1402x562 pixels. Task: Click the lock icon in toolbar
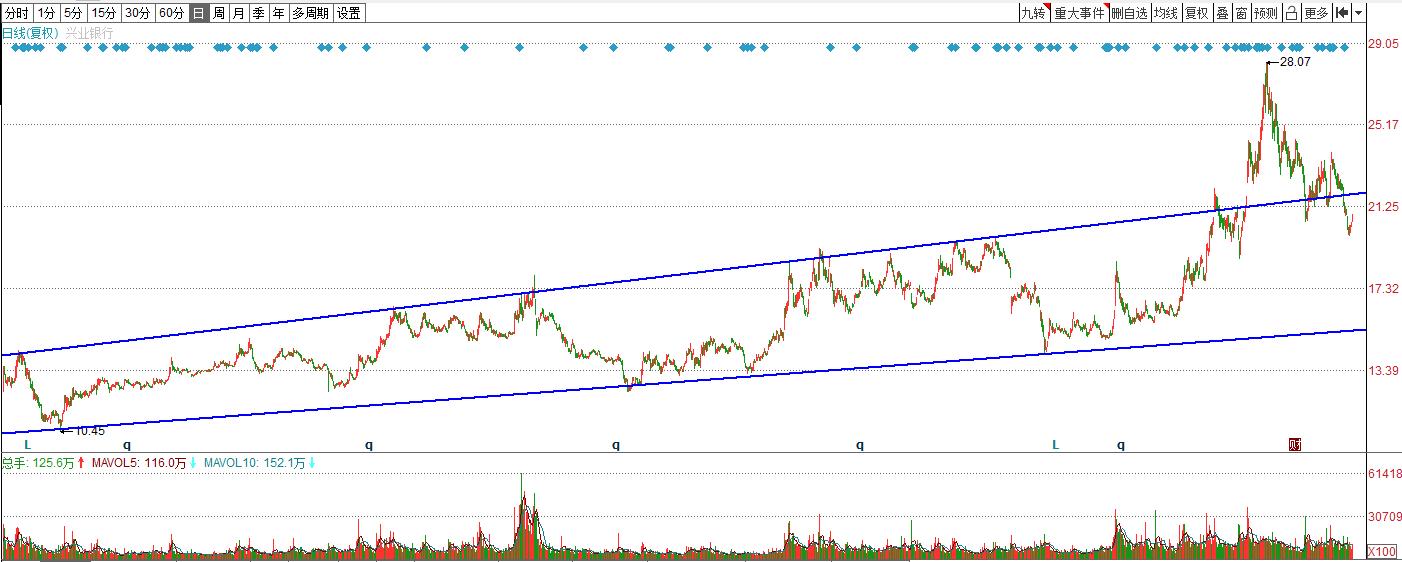[x=1291, y=13]
